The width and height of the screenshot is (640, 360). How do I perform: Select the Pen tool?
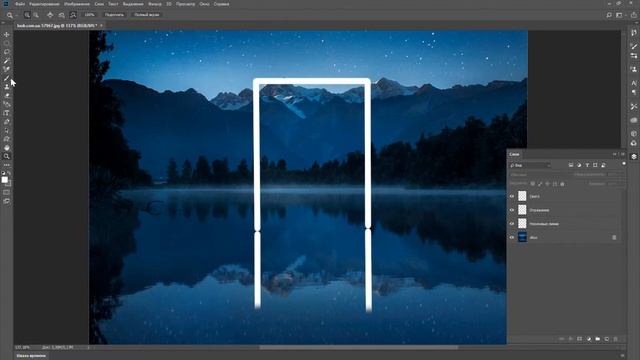(7, 122)
